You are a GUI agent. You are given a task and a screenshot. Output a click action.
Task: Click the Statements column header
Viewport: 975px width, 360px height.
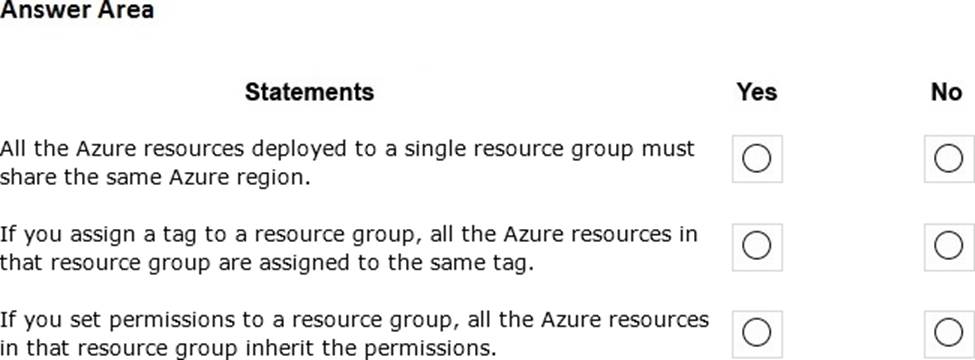[309, 92]
